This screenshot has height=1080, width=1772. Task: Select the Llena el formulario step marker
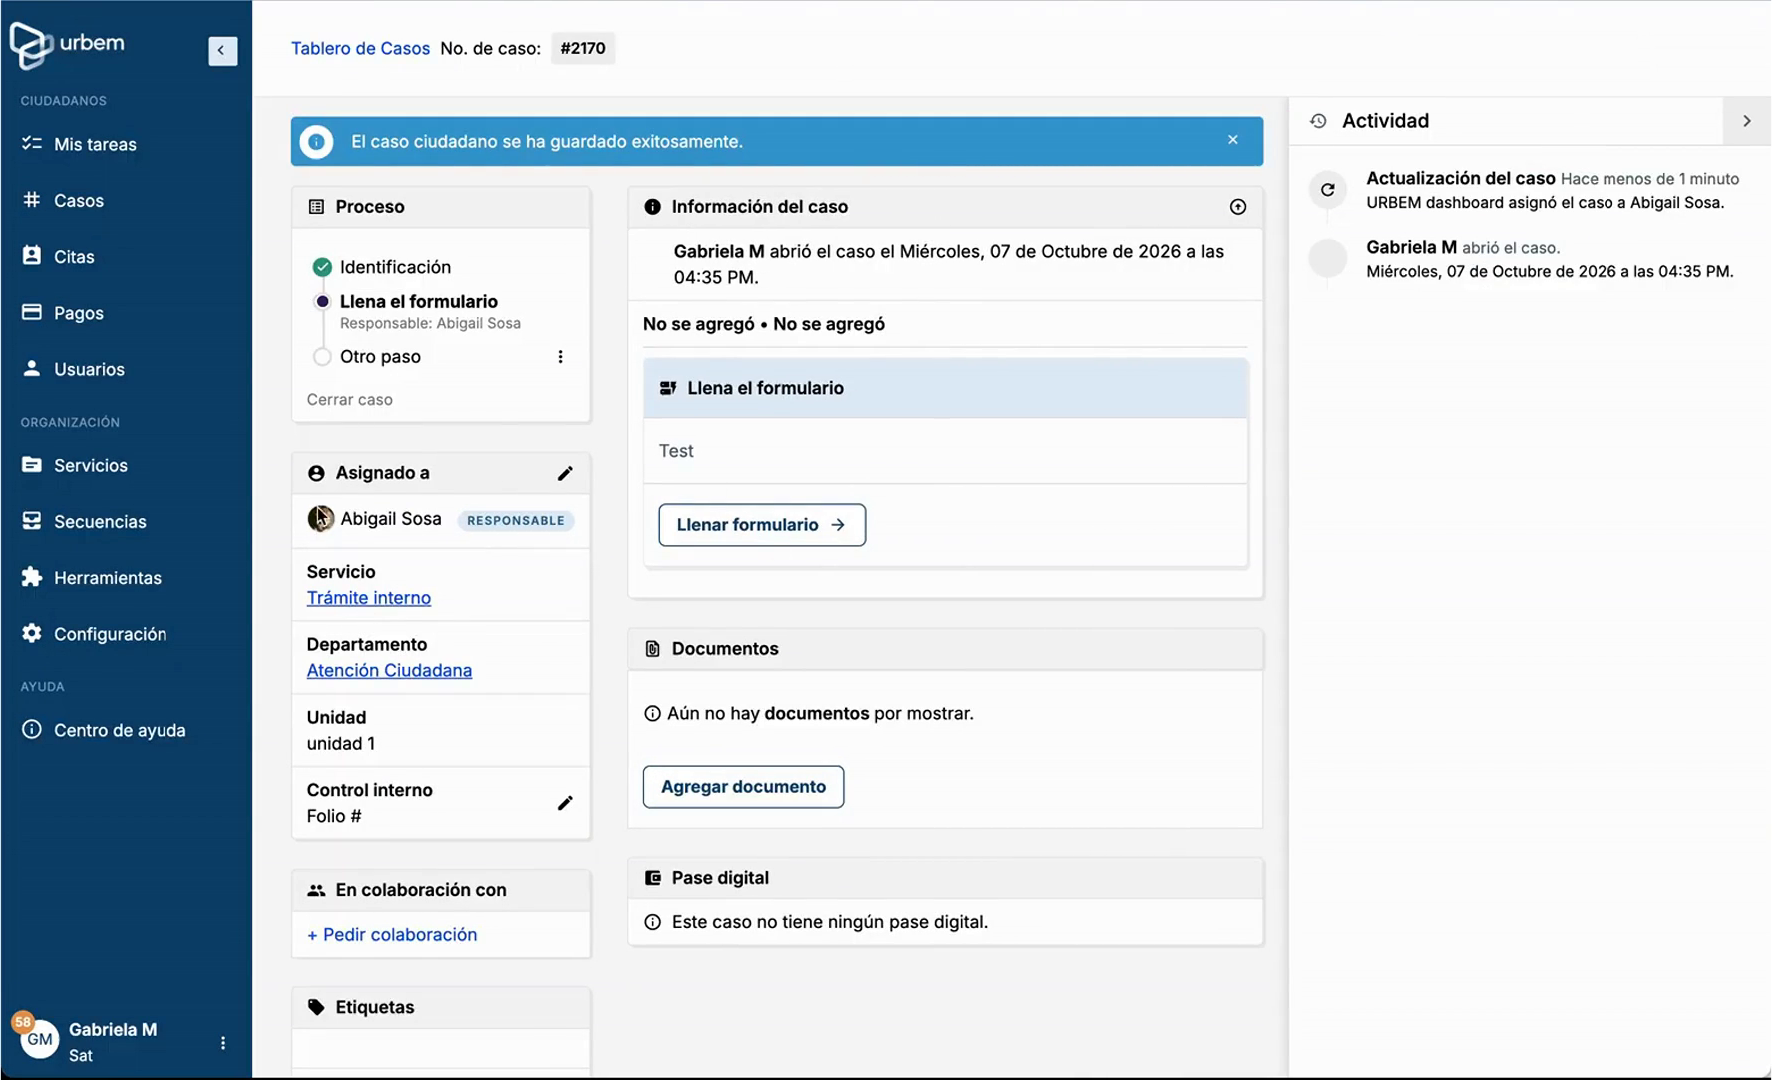coord(322,301)
